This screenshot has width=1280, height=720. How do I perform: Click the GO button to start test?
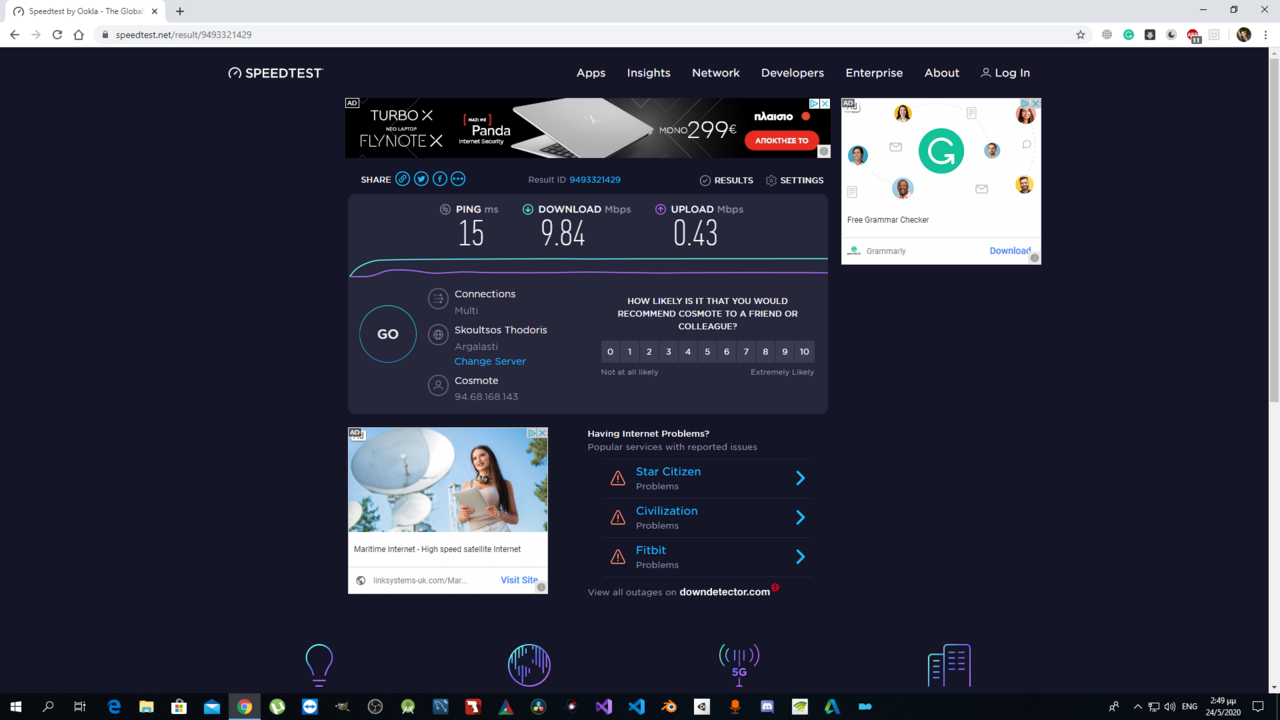coord(388,334)
